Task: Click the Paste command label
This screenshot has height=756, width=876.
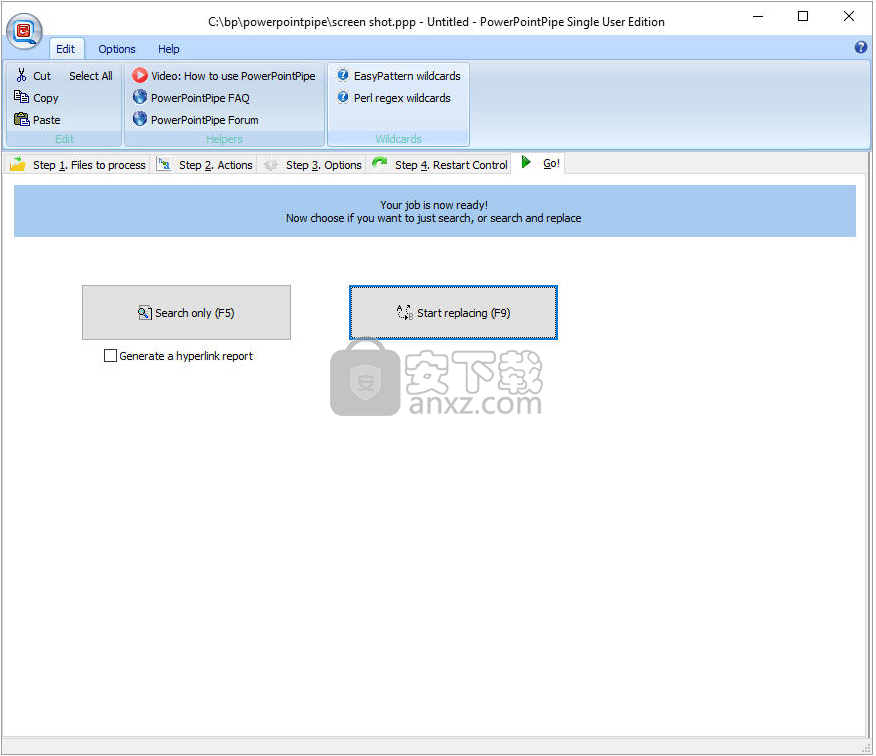Action: coord(46,120)
